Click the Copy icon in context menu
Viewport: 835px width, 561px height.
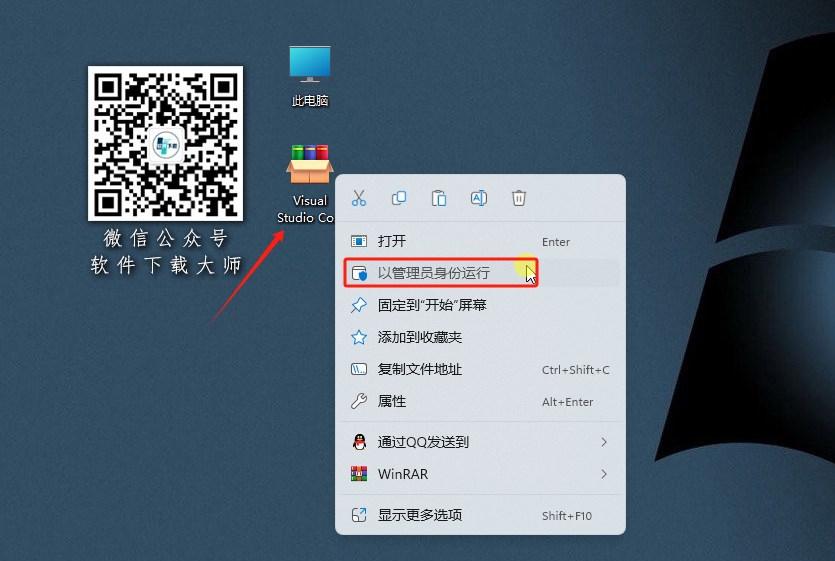(399, 198)
